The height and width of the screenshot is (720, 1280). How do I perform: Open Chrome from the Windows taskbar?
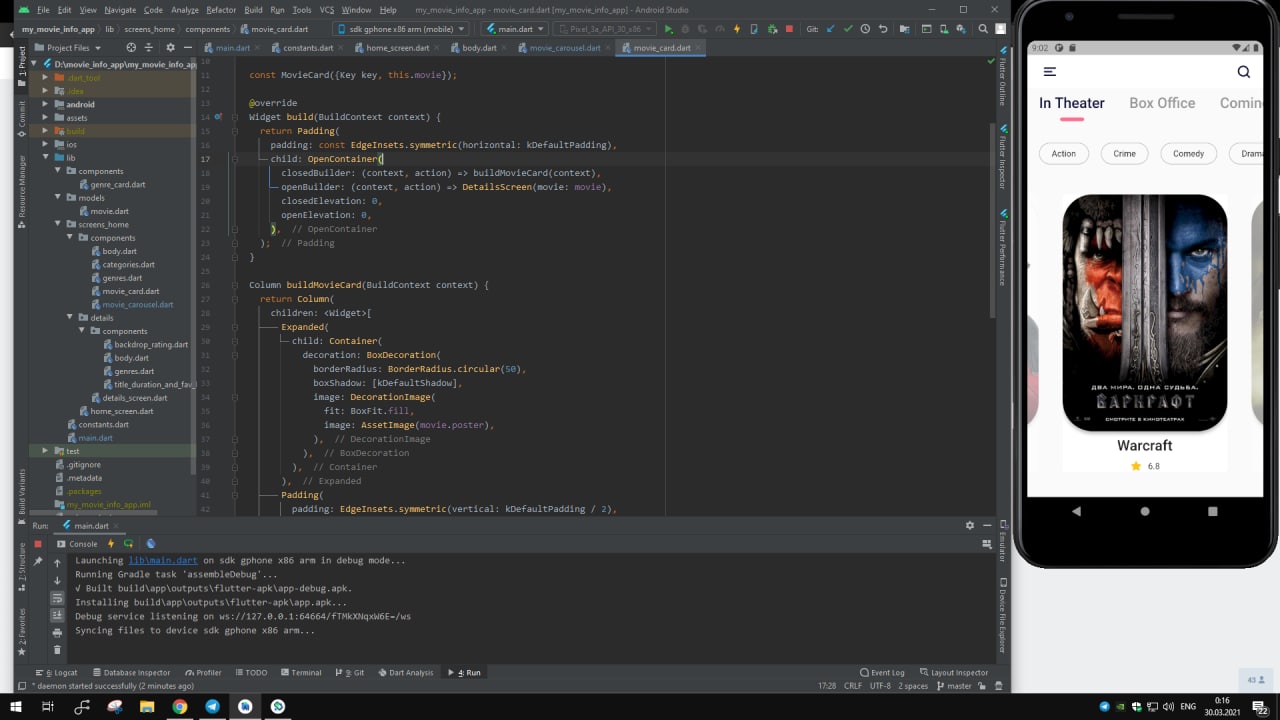179,706
